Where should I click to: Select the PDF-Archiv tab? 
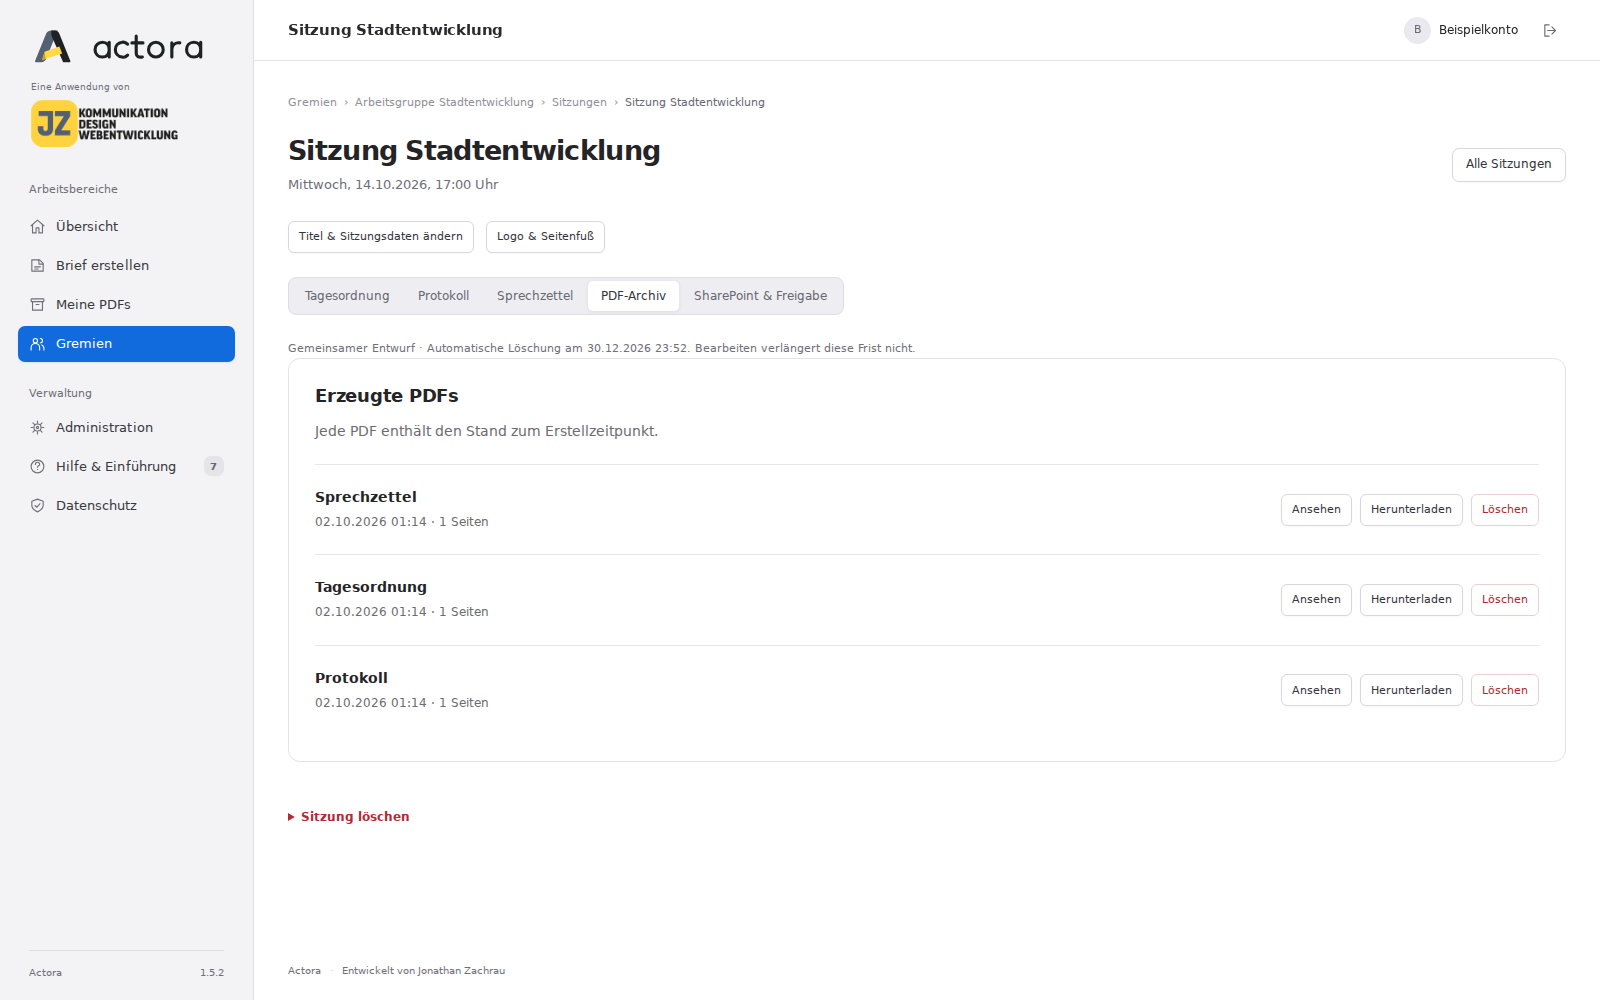pyautogui.click(x=633, y=296)
